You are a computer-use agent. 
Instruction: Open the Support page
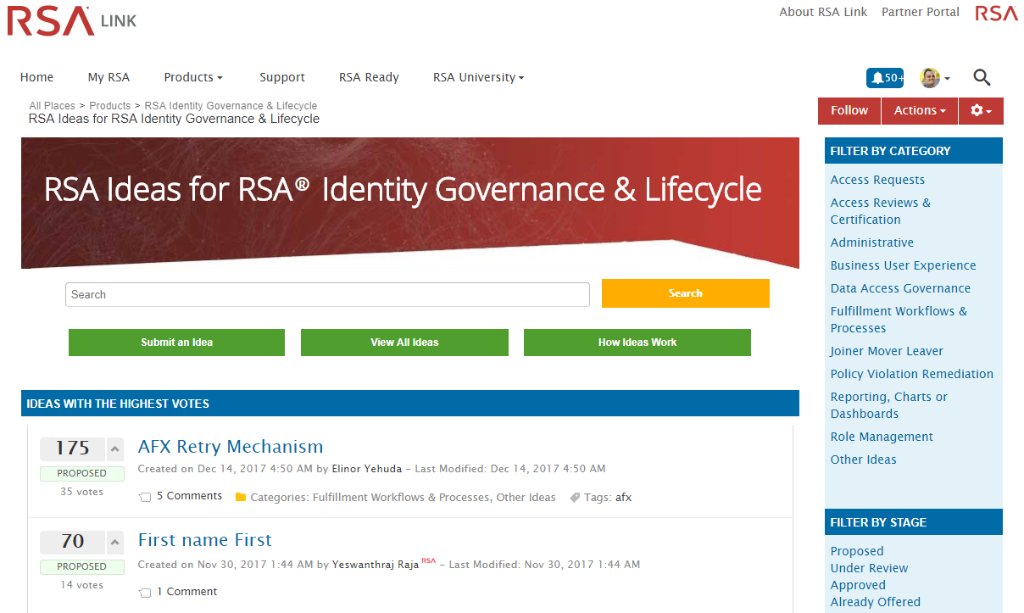coord(282,77)
